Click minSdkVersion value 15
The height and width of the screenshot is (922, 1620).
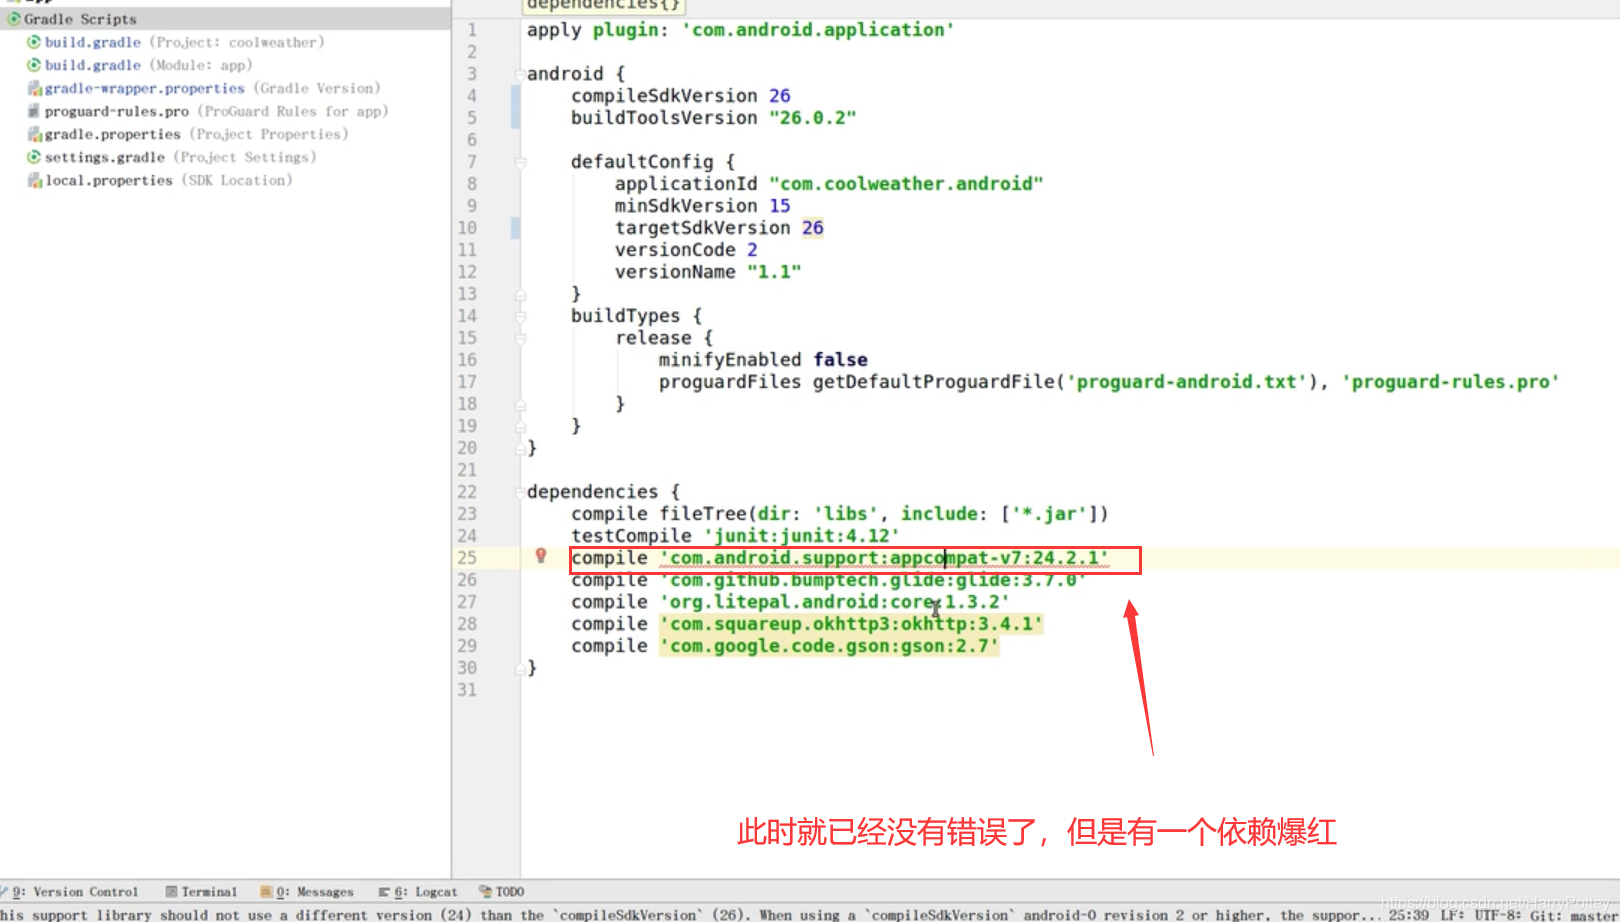click(x=780, y=206)
